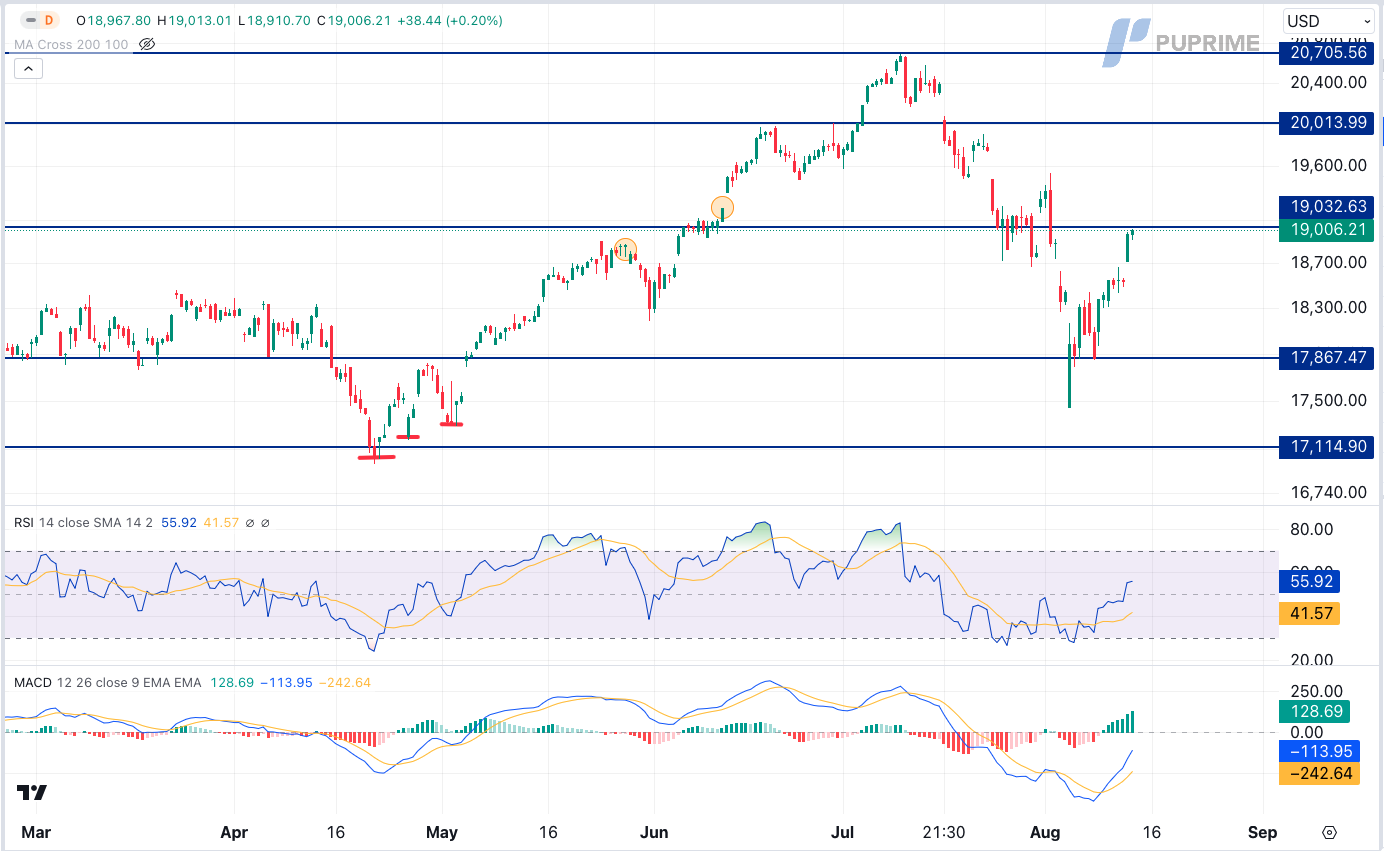Click the price change +38.44 (+0.20%)
Image resolution: width=1384 pixels, height=851 pixels.
450,20
